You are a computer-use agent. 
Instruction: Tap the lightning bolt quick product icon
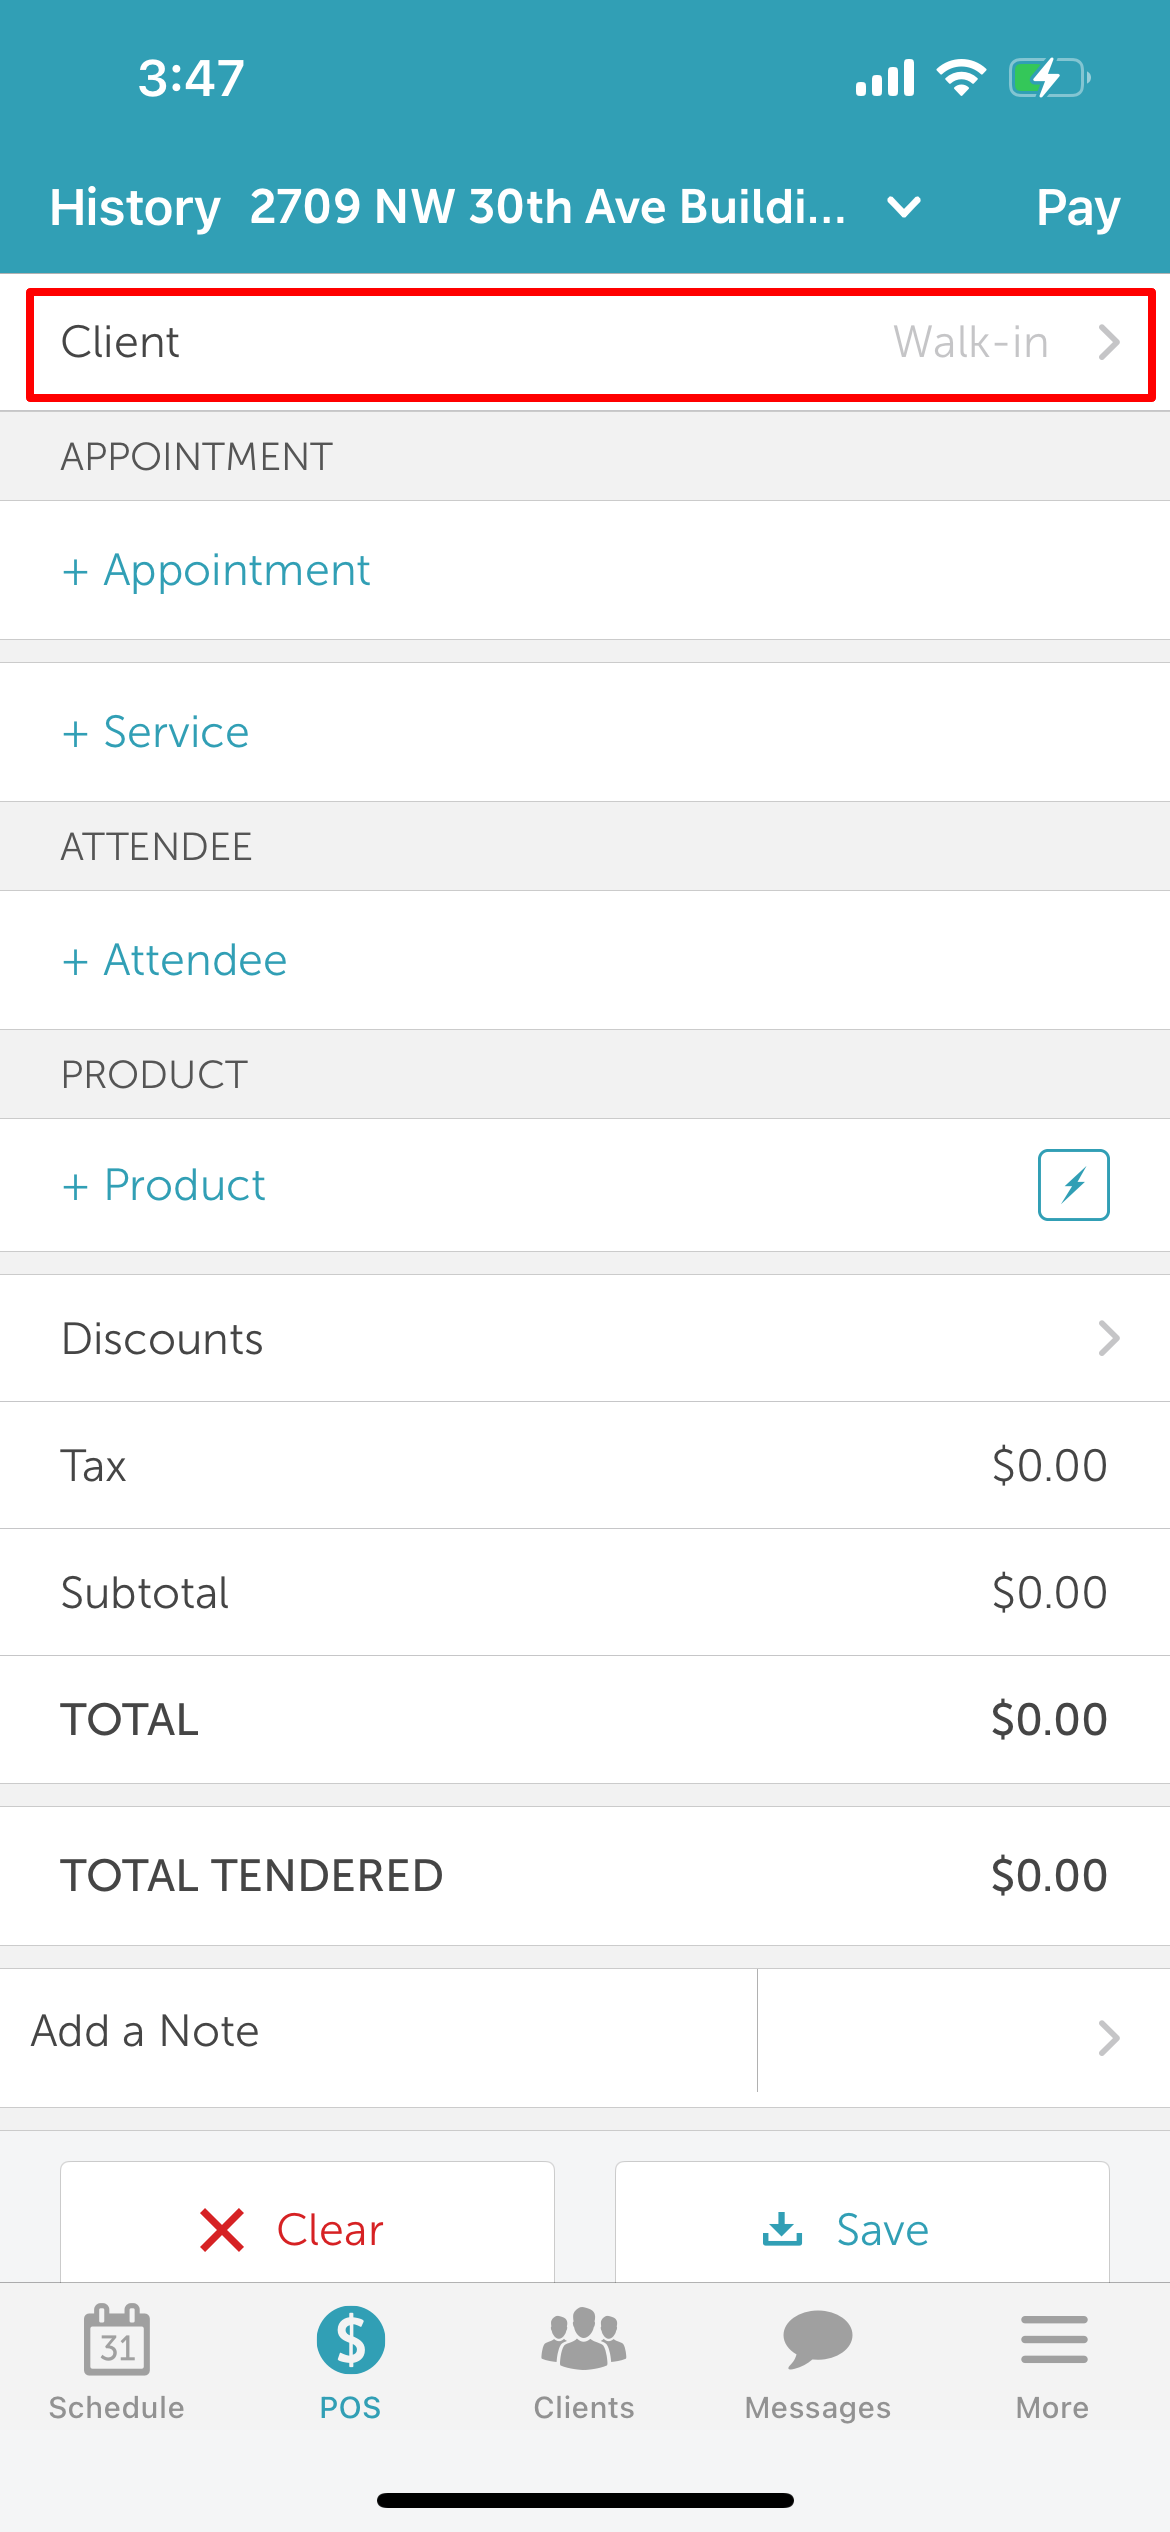point(1073,1185)
